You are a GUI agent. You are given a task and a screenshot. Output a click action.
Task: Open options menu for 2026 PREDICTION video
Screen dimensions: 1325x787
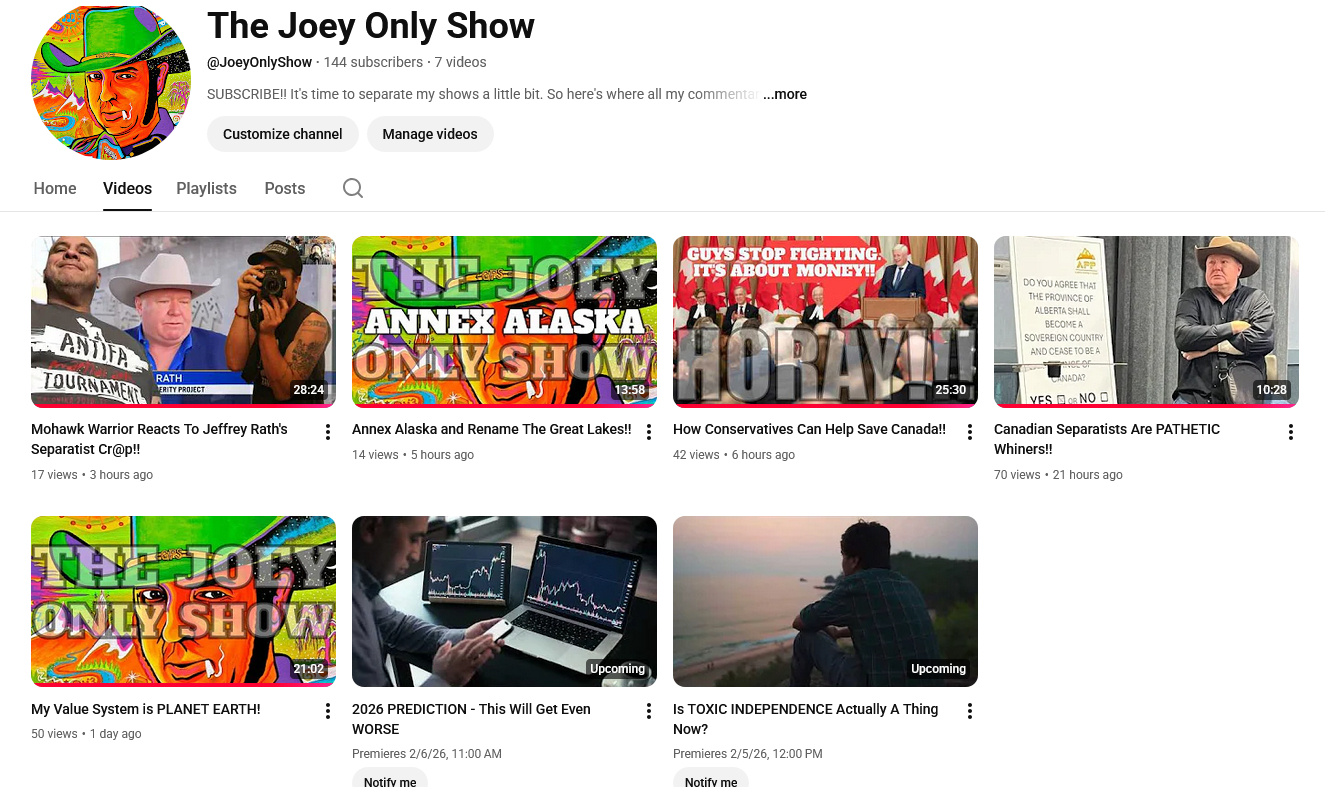click(x=648, y=711)
